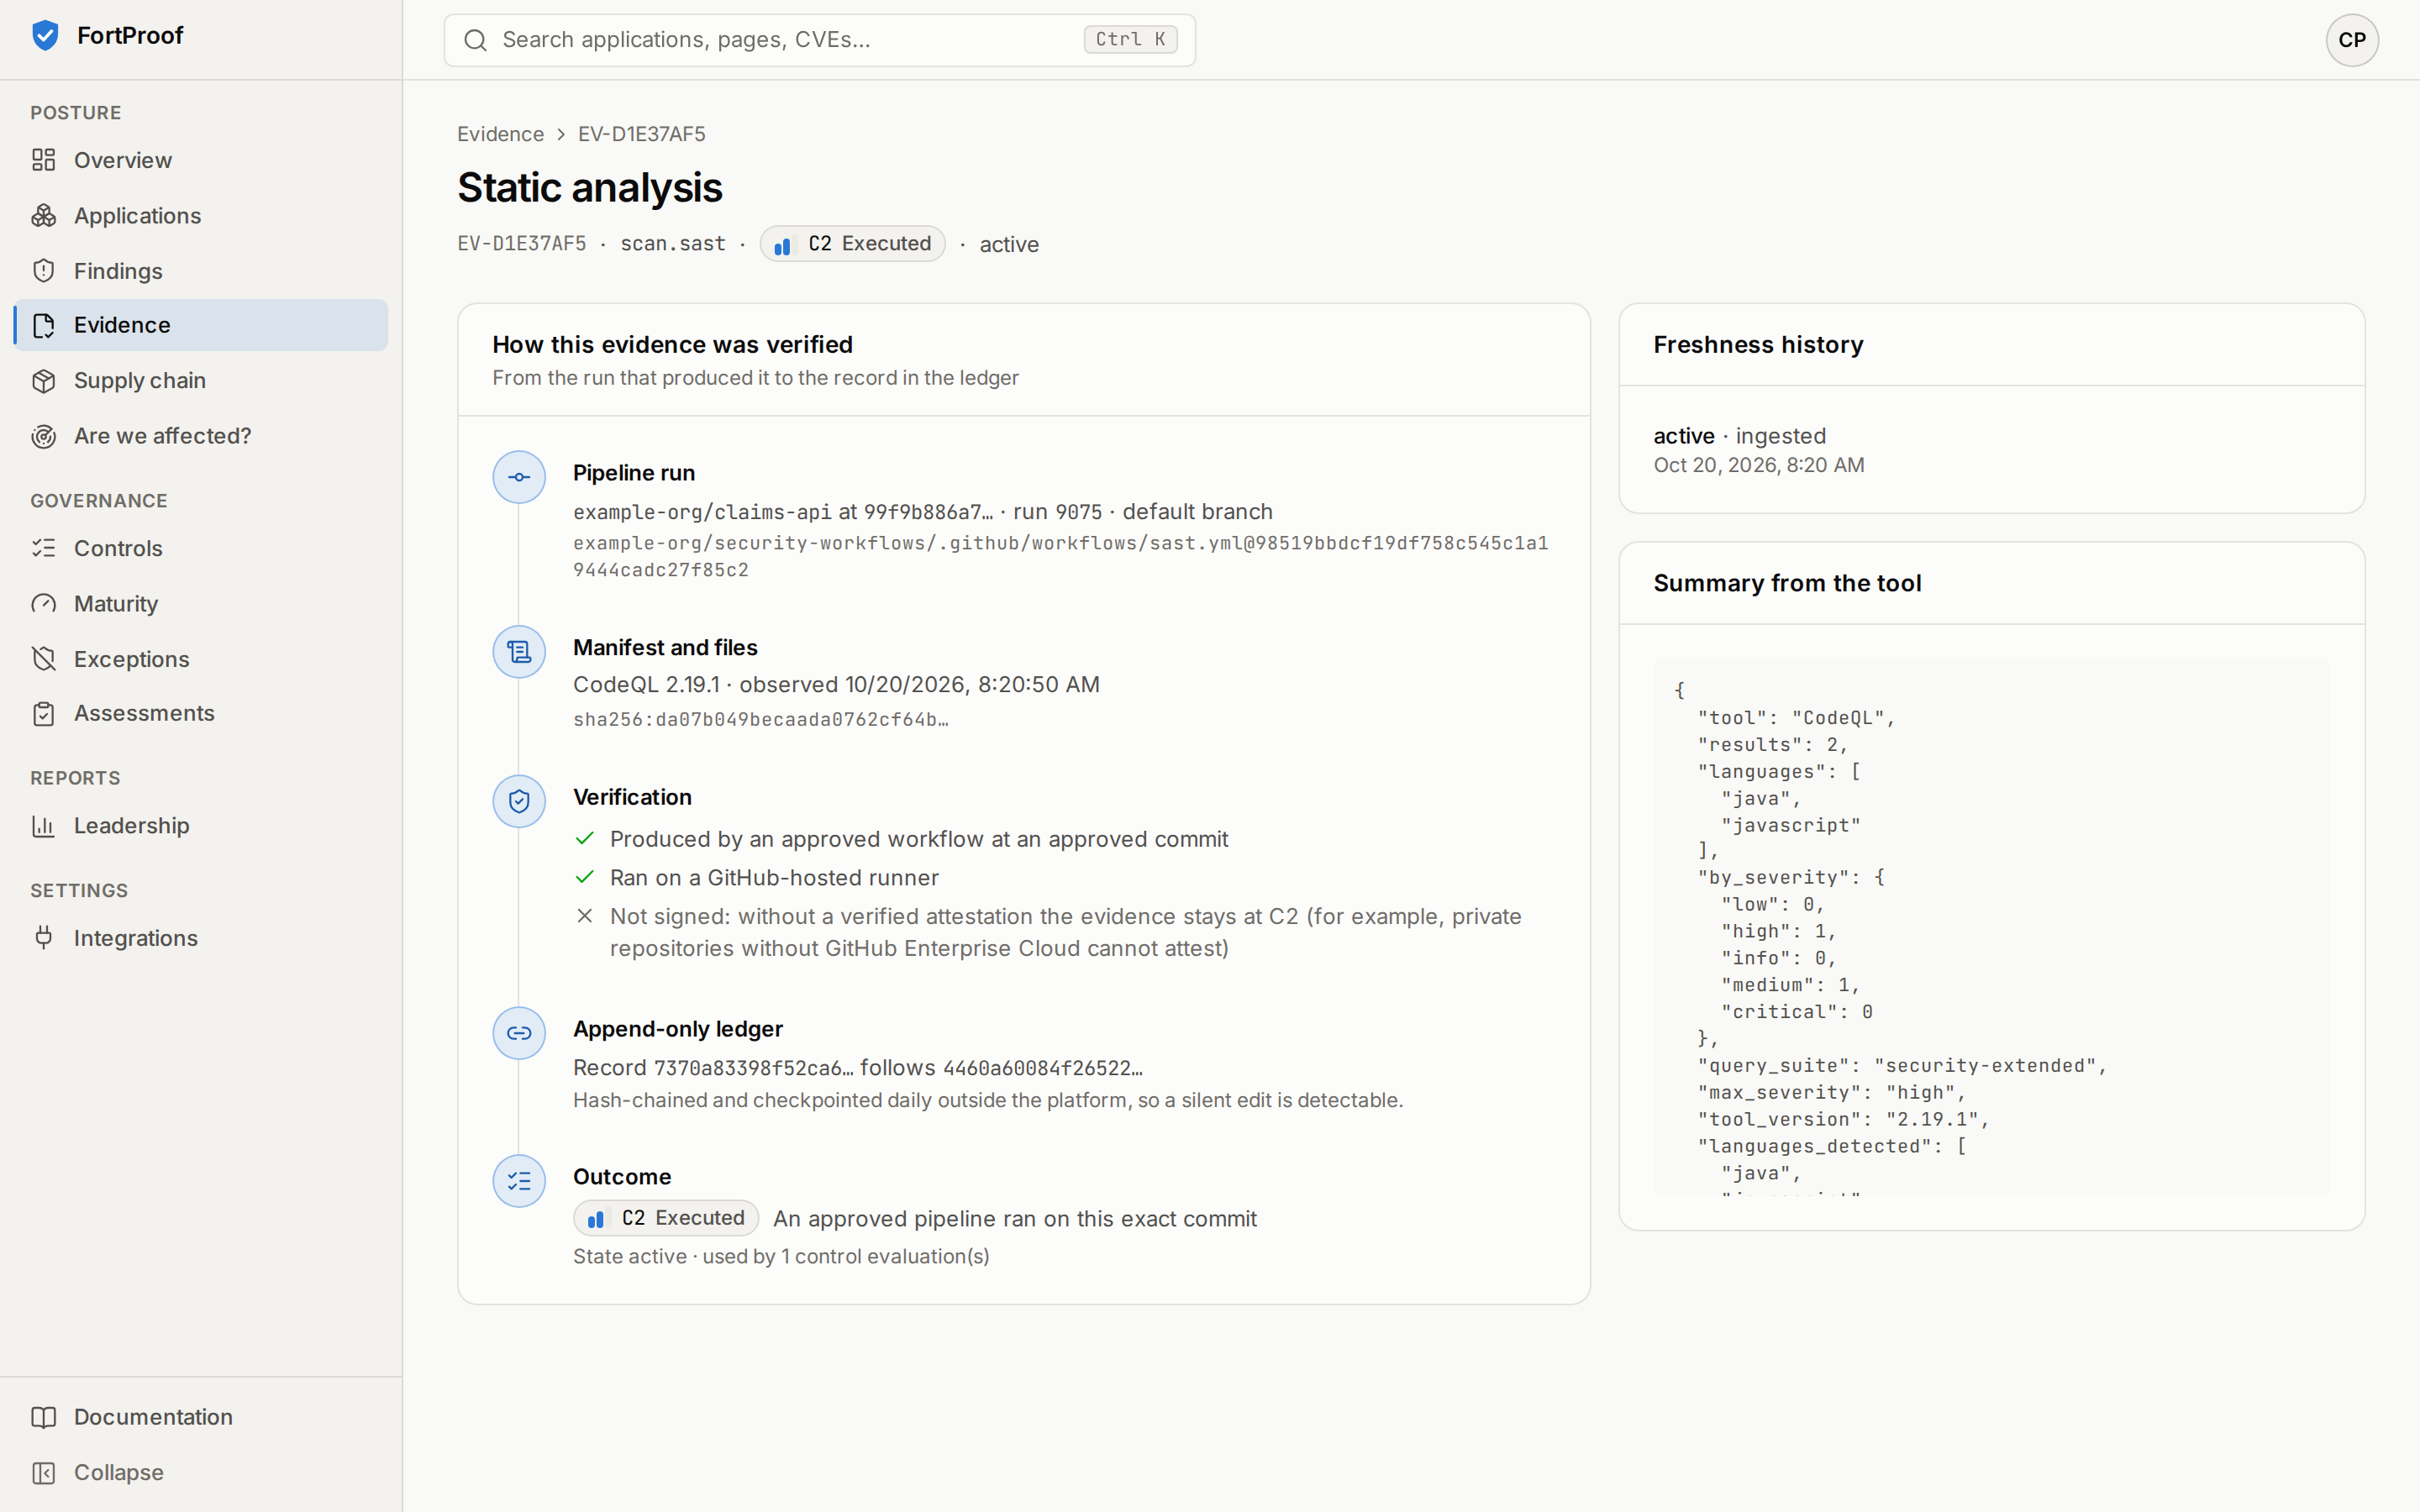Click the C2 Executed badge under the title
The height and width of the screenshot is (1512, 2420).
(x=852, y=244)
